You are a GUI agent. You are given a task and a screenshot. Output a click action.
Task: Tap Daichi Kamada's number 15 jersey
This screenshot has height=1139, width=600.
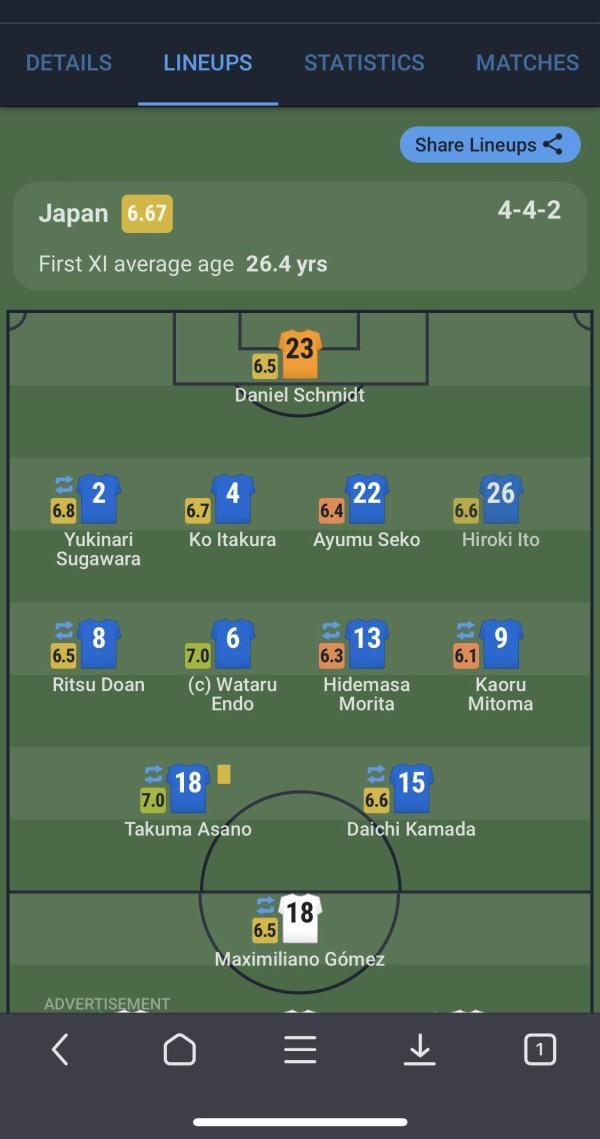(x=412, y=787)
